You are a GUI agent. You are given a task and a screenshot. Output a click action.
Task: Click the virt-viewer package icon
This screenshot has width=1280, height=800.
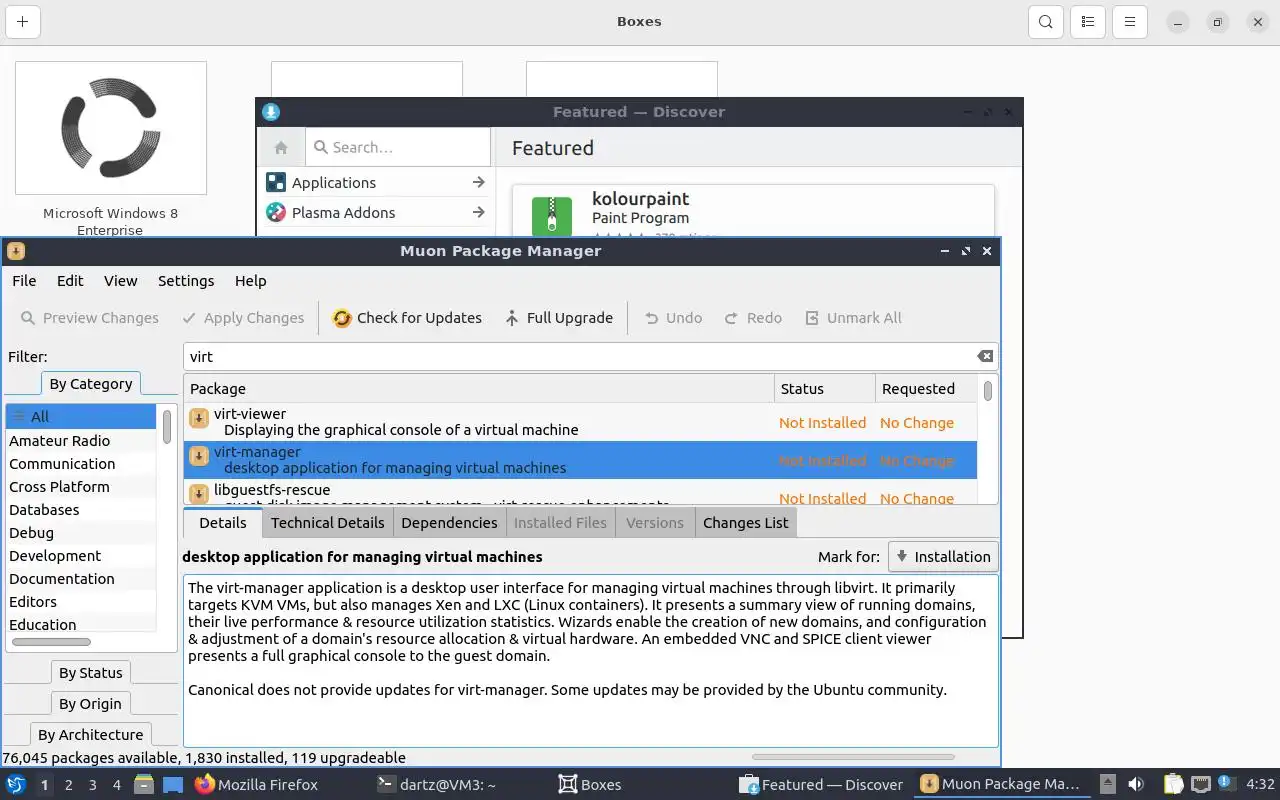pos(199,418)
